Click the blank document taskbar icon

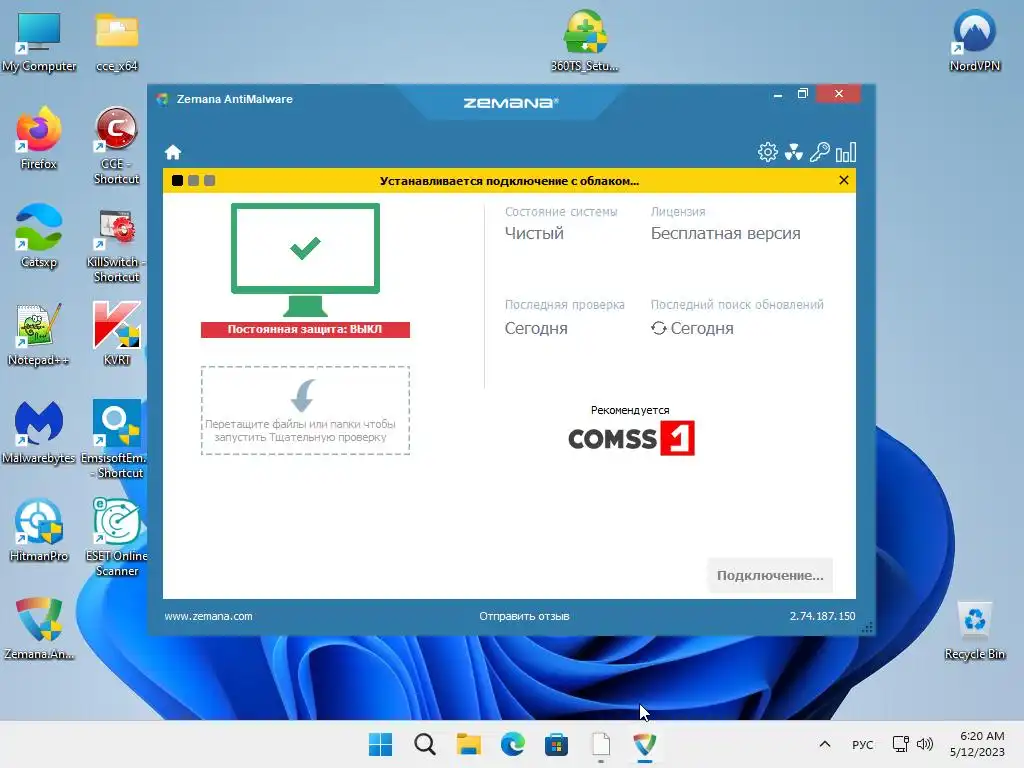click(x=601, y=744)
